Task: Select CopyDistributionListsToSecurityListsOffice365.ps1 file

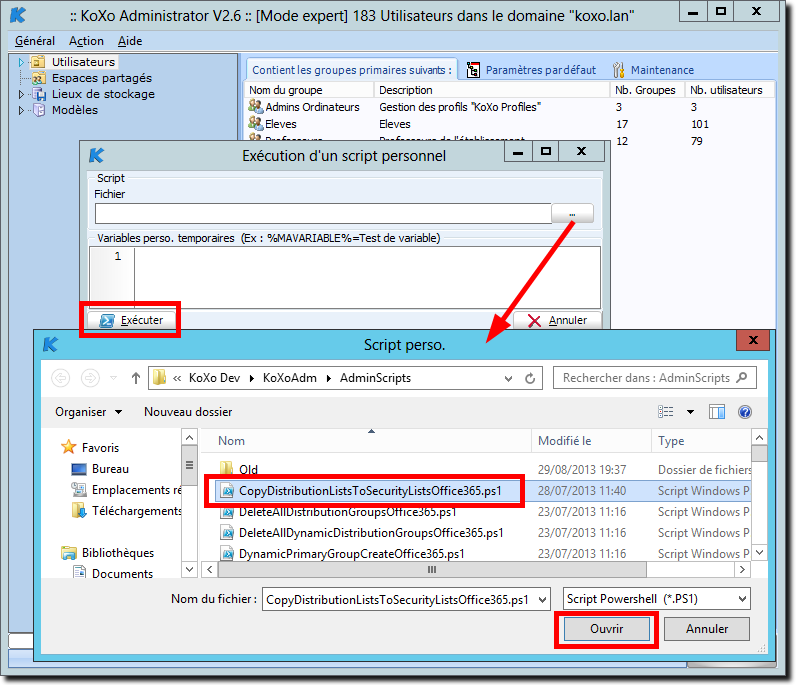Action: (x=370, y=491)
